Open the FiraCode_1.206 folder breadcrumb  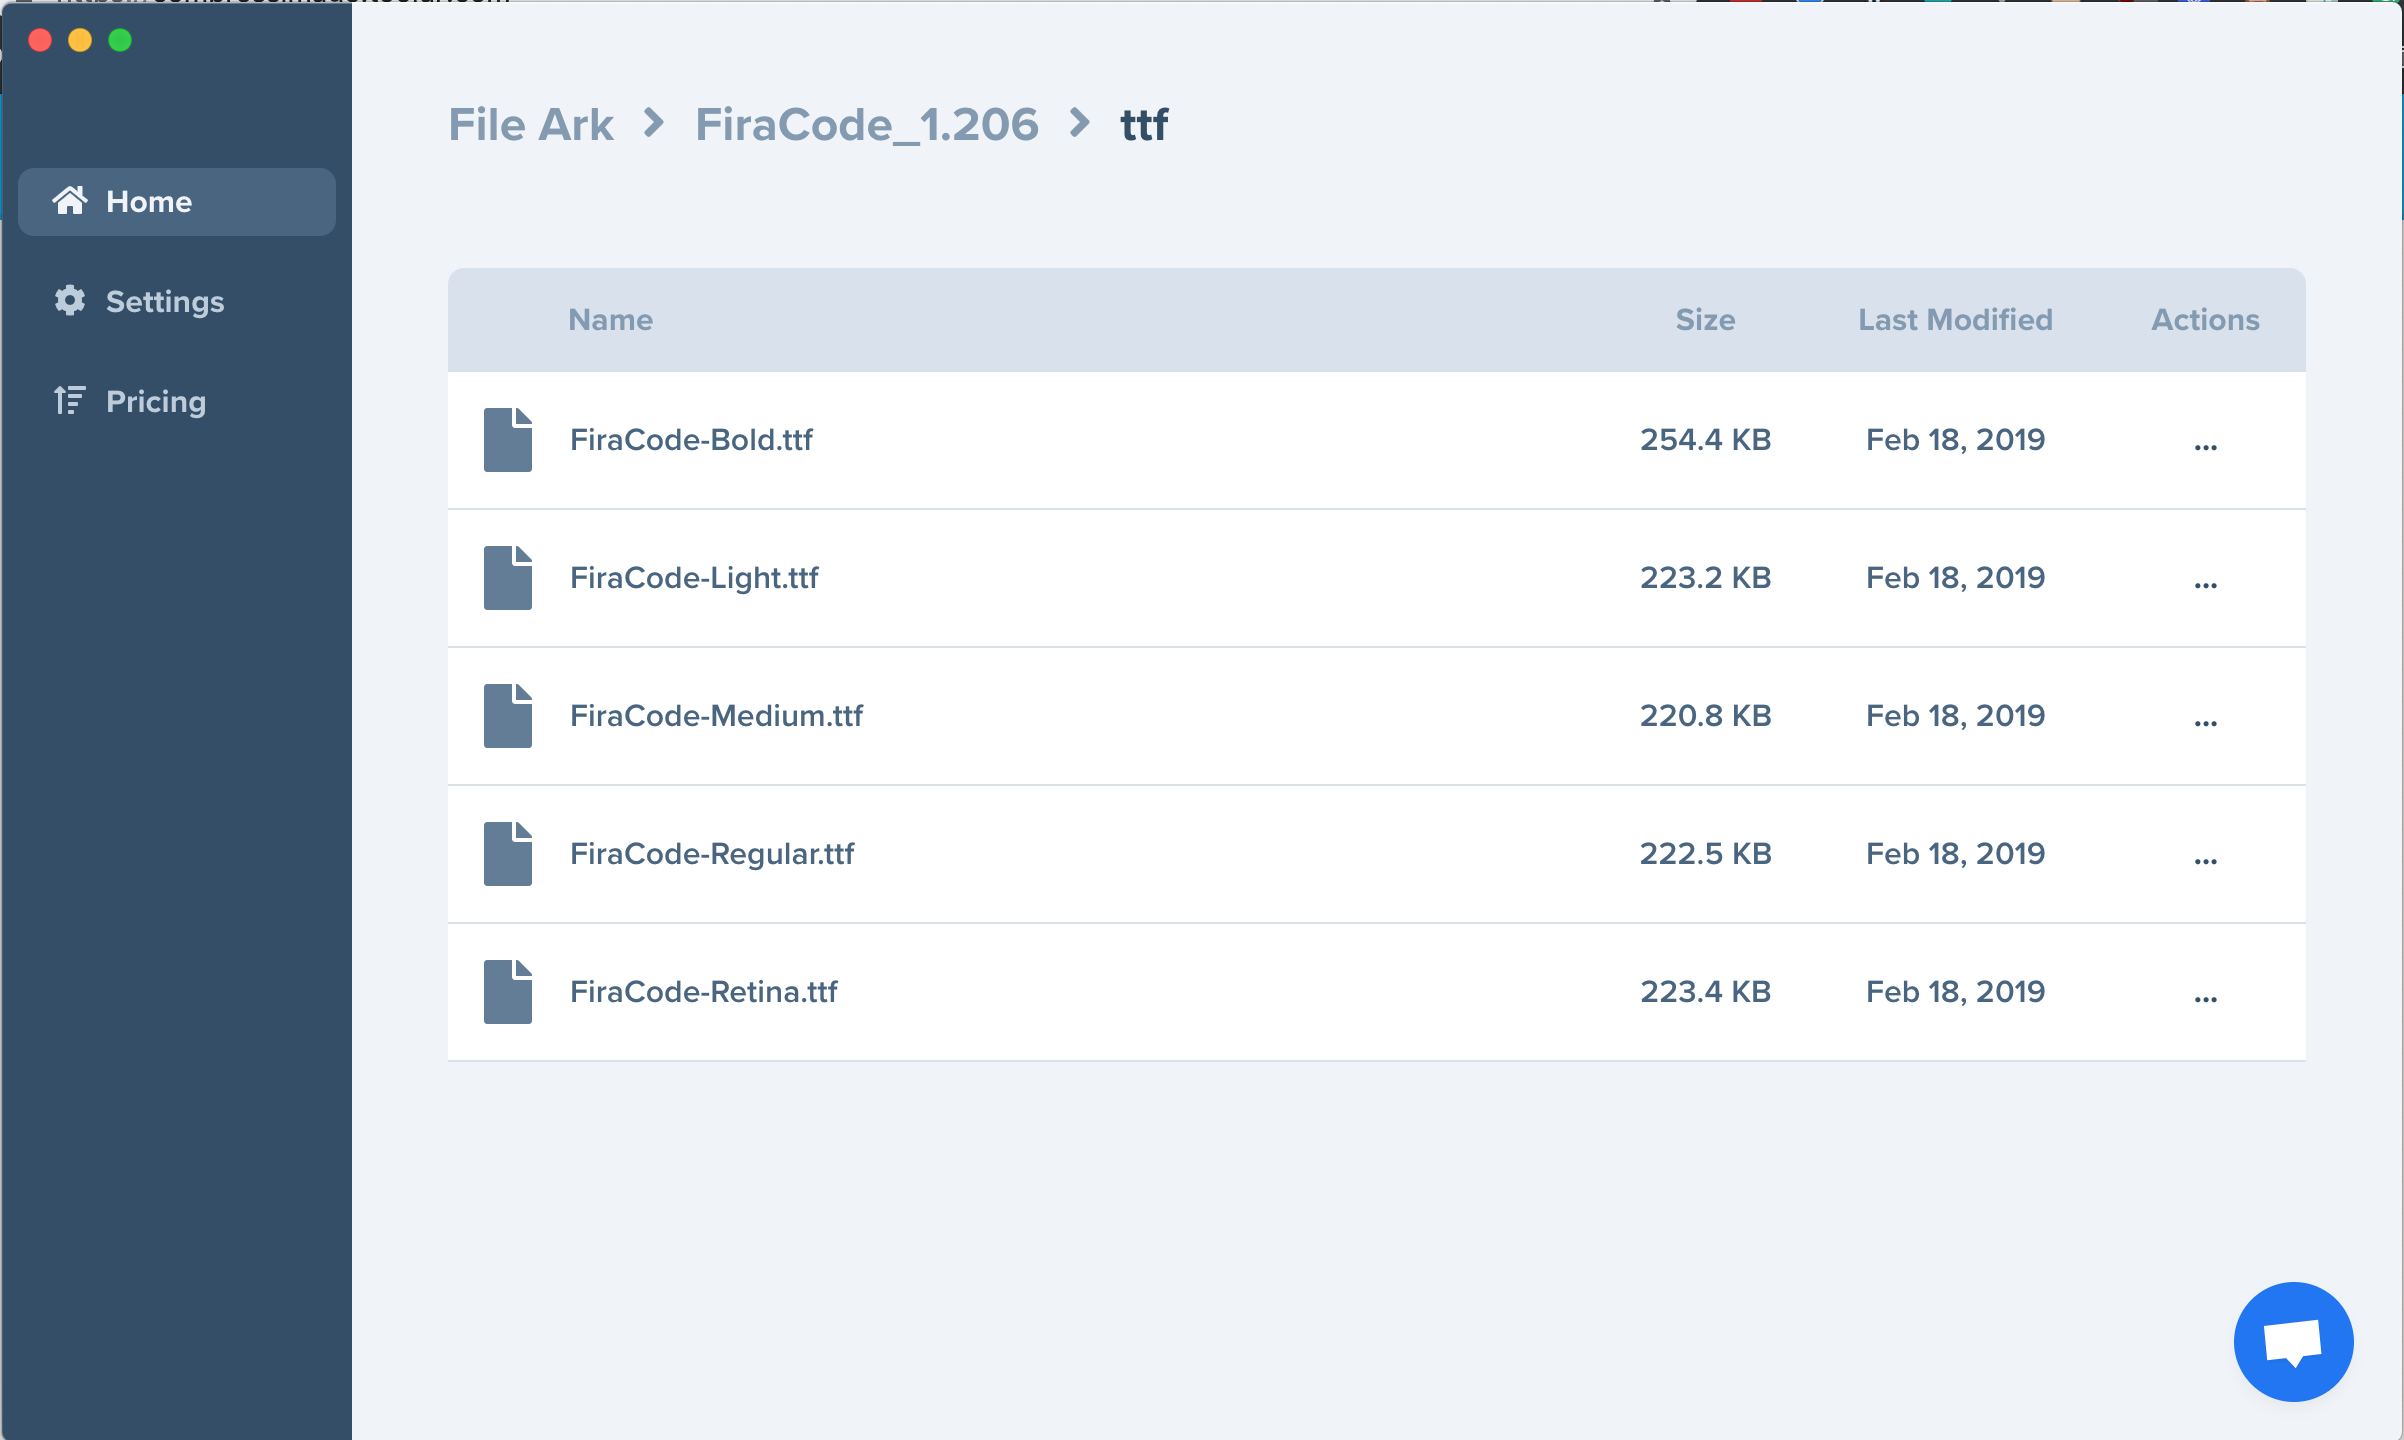pyautogui.click(x=867, y=124)
